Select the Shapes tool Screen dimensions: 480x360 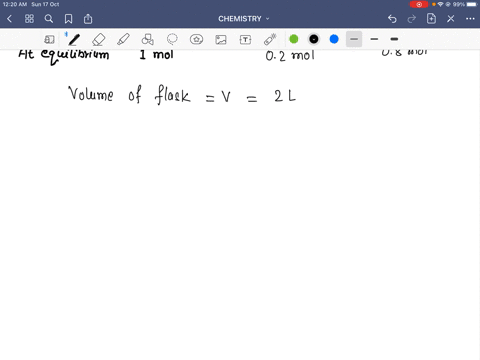click(x=147, y=39)
